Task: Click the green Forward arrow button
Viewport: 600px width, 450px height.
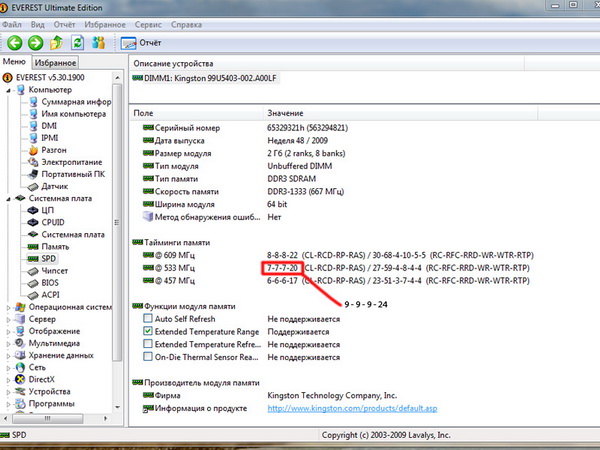Action: tap(36, 42)
